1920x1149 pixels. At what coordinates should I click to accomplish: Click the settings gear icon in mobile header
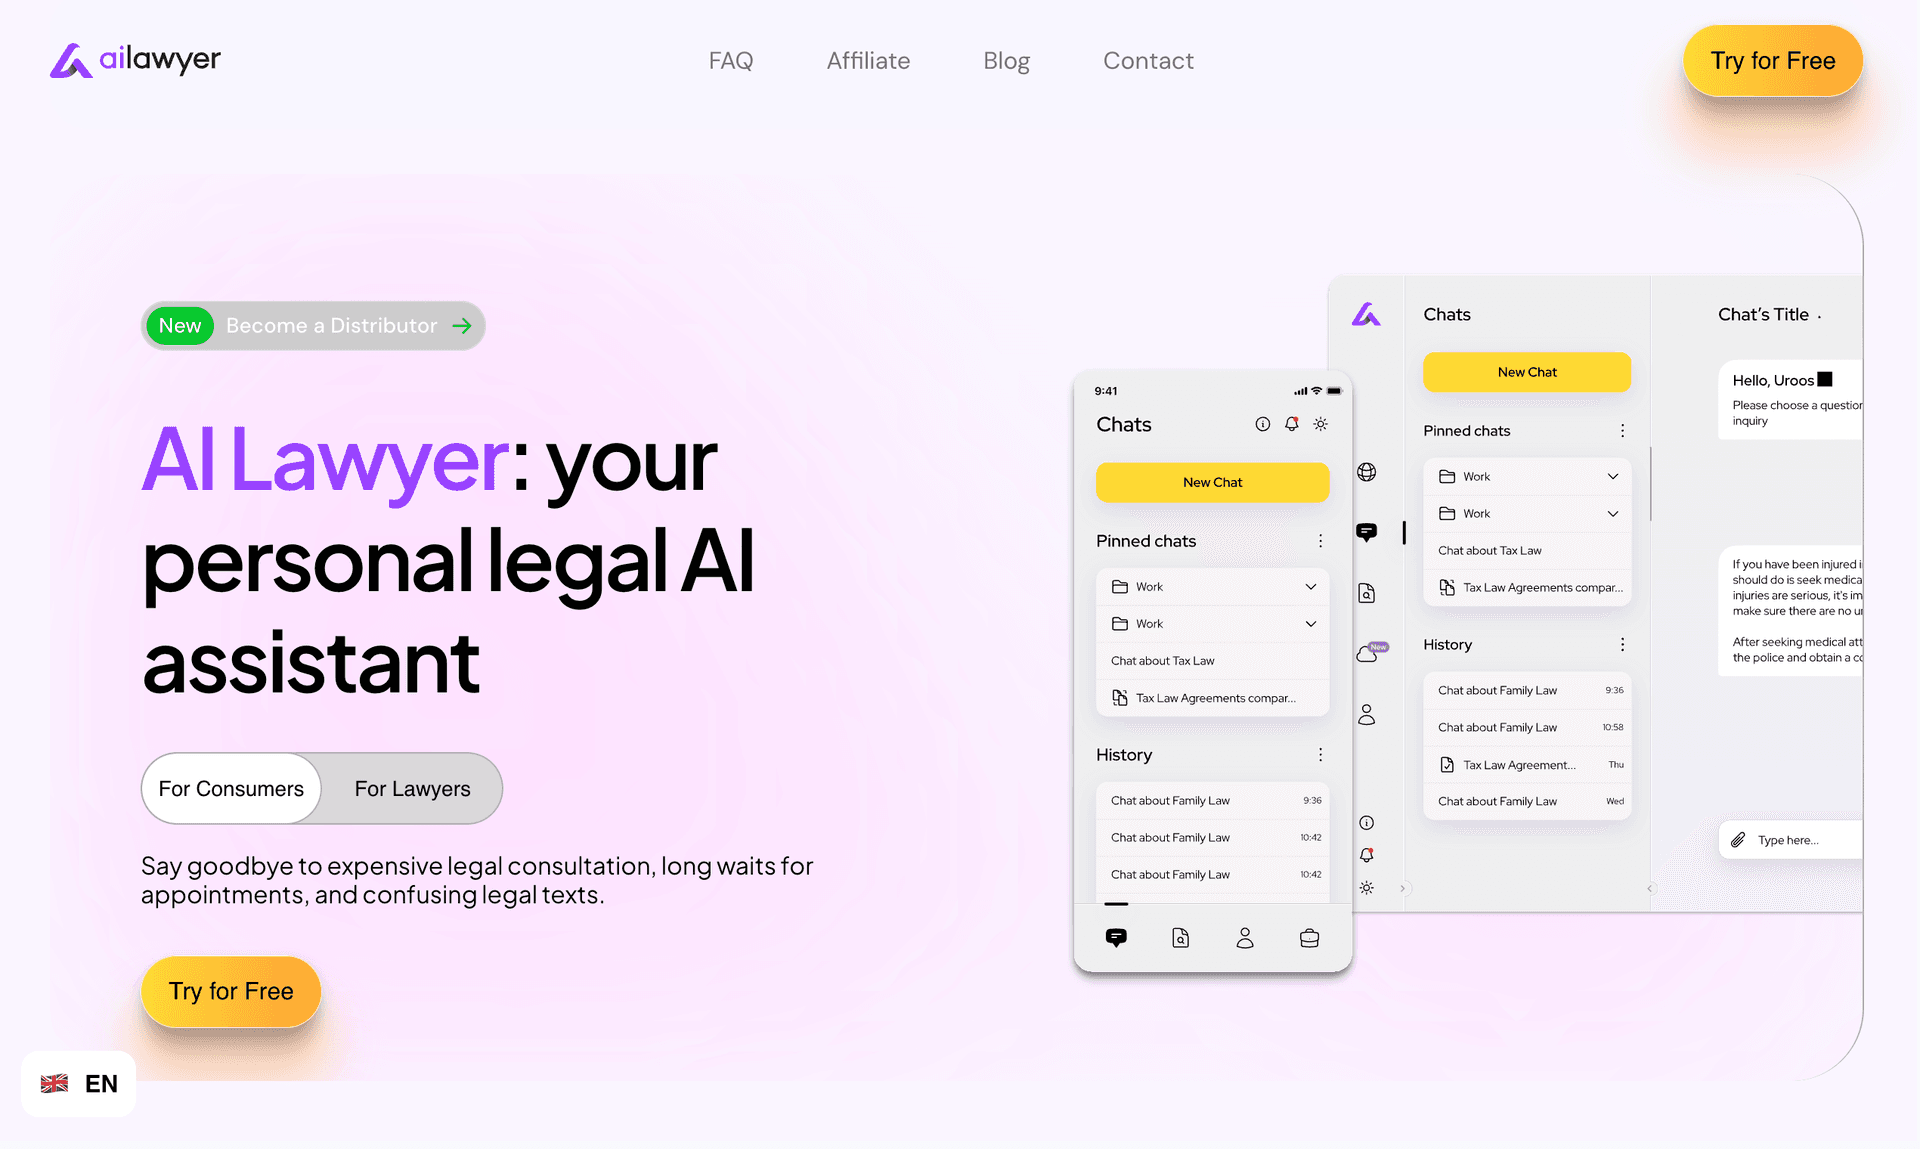pos(1318,424)
